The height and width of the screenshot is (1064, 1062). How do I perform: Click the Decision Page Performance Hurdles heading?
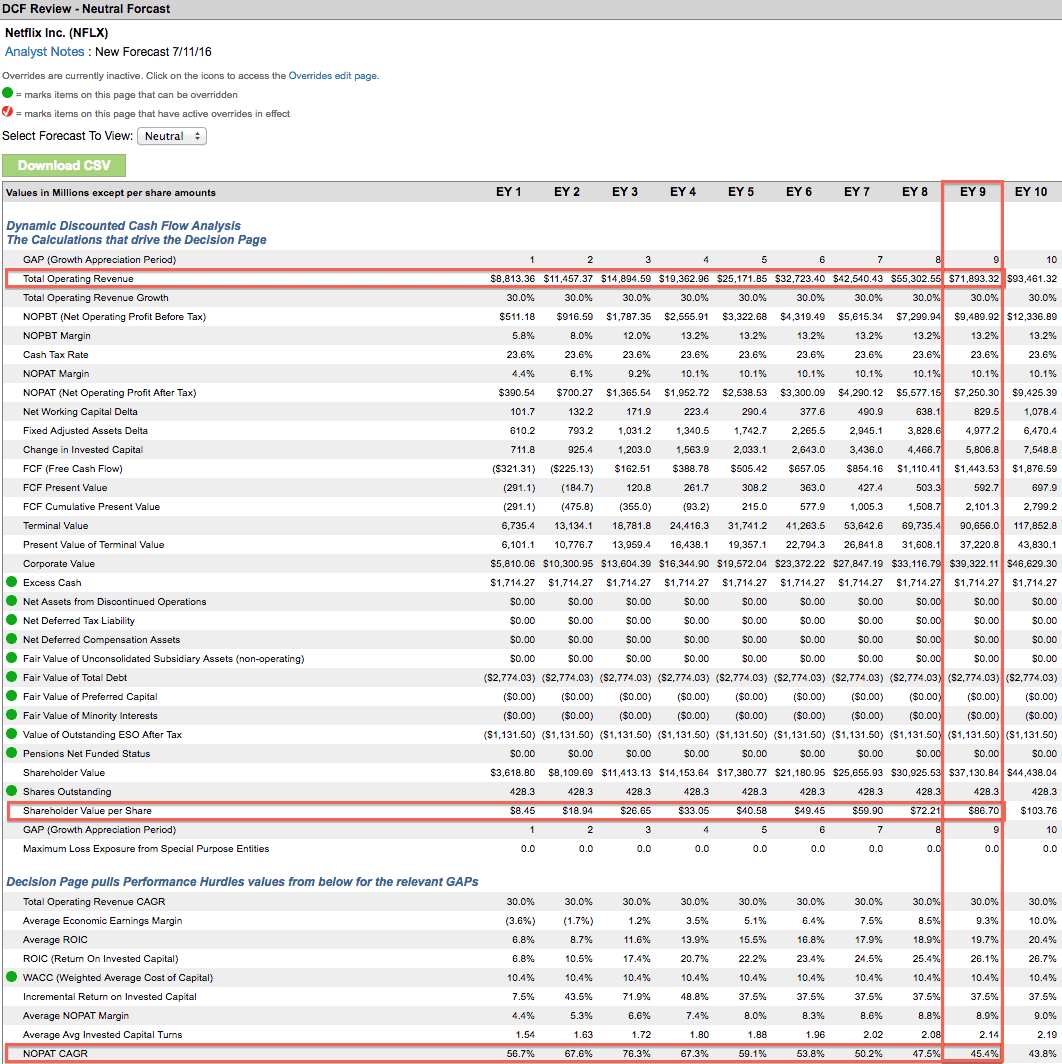pyautogui.click(x=242, y=881)
